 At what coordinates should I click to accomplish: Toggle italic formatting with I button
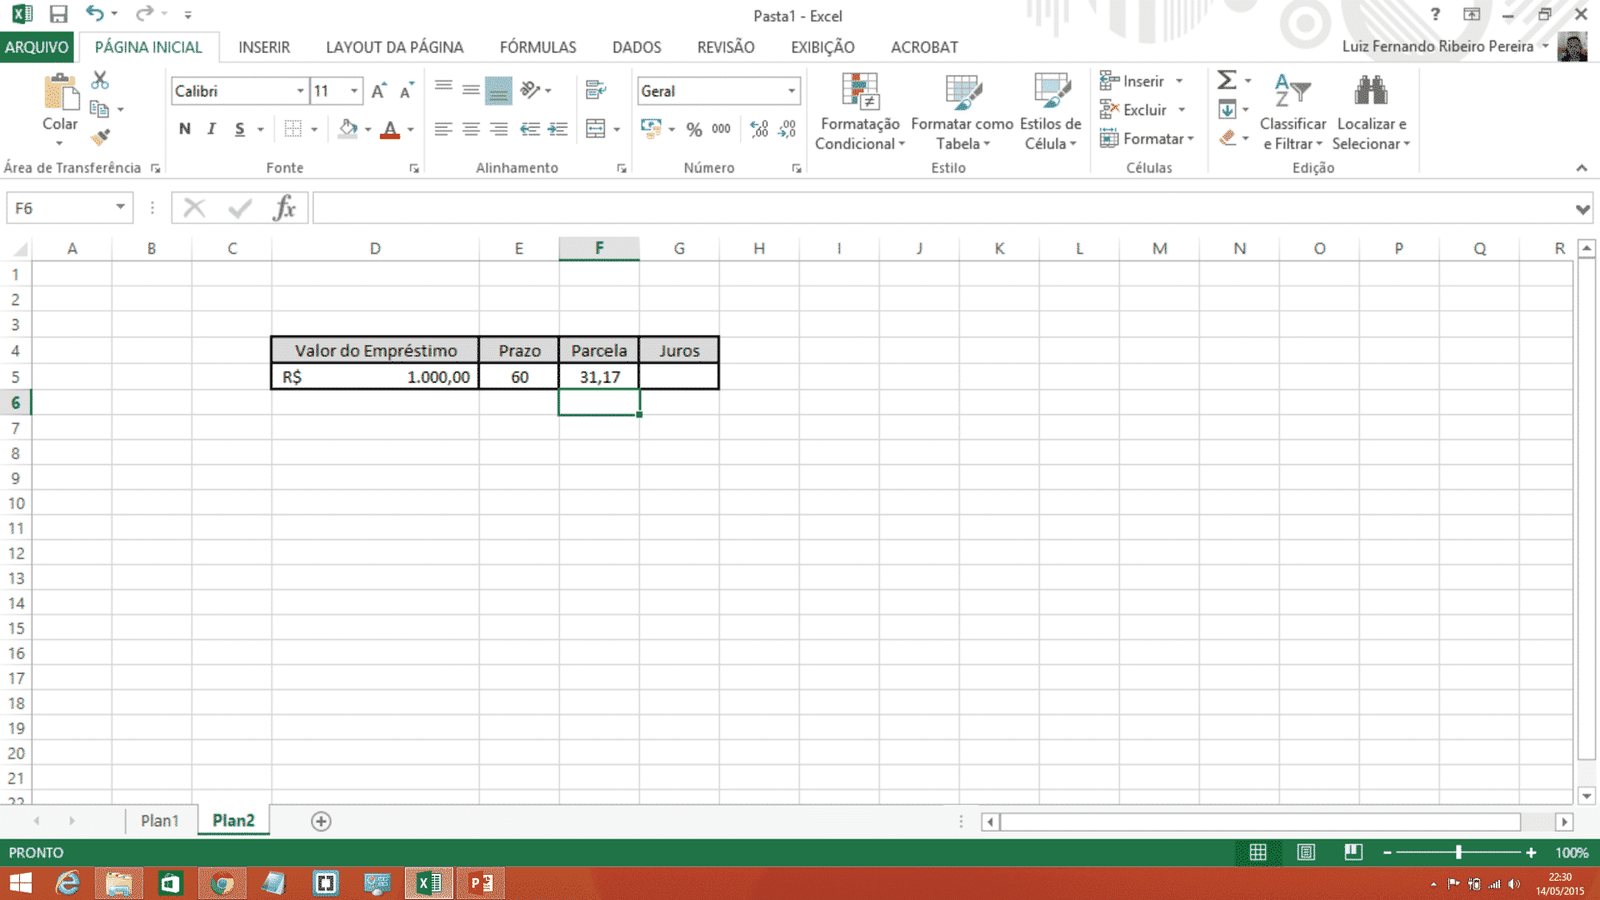(212, 129)
